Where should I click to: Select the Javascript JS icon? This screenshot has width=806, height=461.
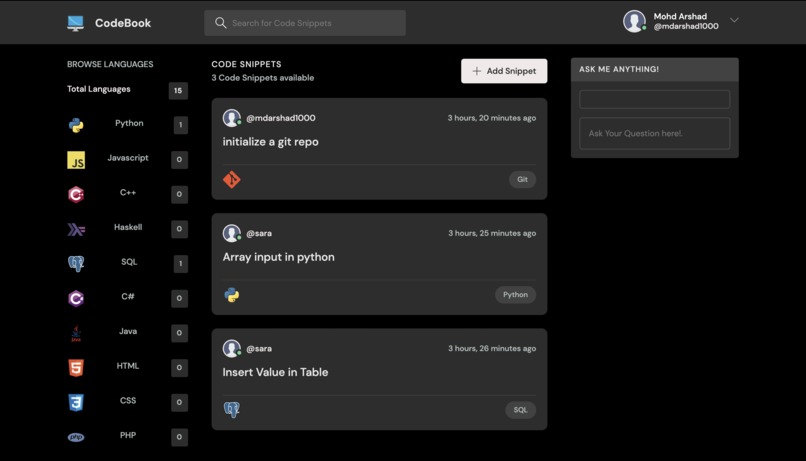pos(76,160)
